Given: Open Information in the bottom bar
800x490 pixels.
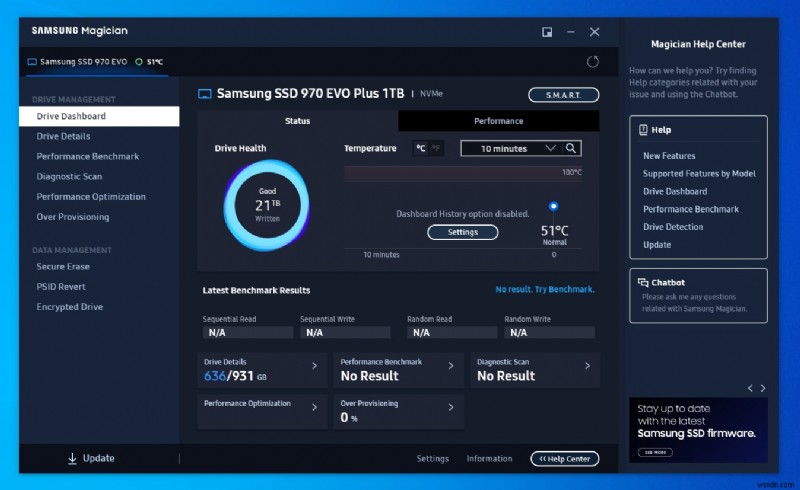Looking at the screenshot, I should pos(489,459).
